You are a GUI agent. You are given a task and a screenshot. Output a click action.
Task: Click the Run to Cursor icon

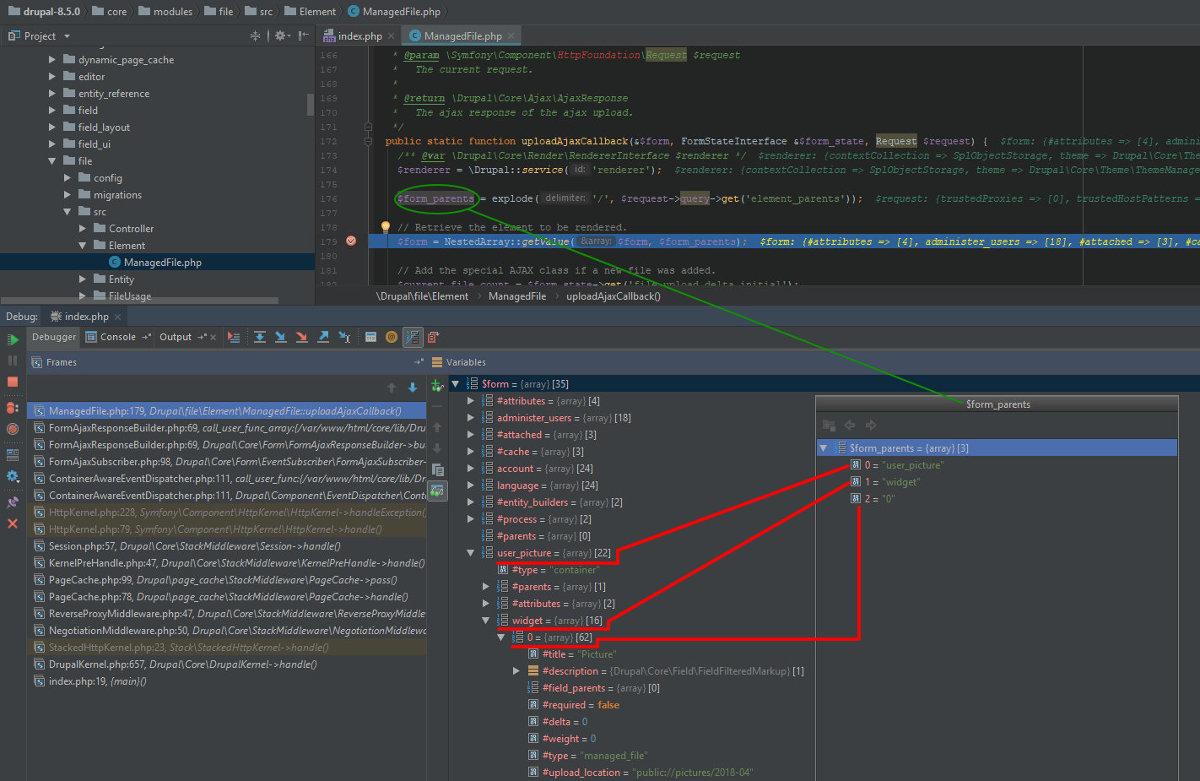(344, 337)
